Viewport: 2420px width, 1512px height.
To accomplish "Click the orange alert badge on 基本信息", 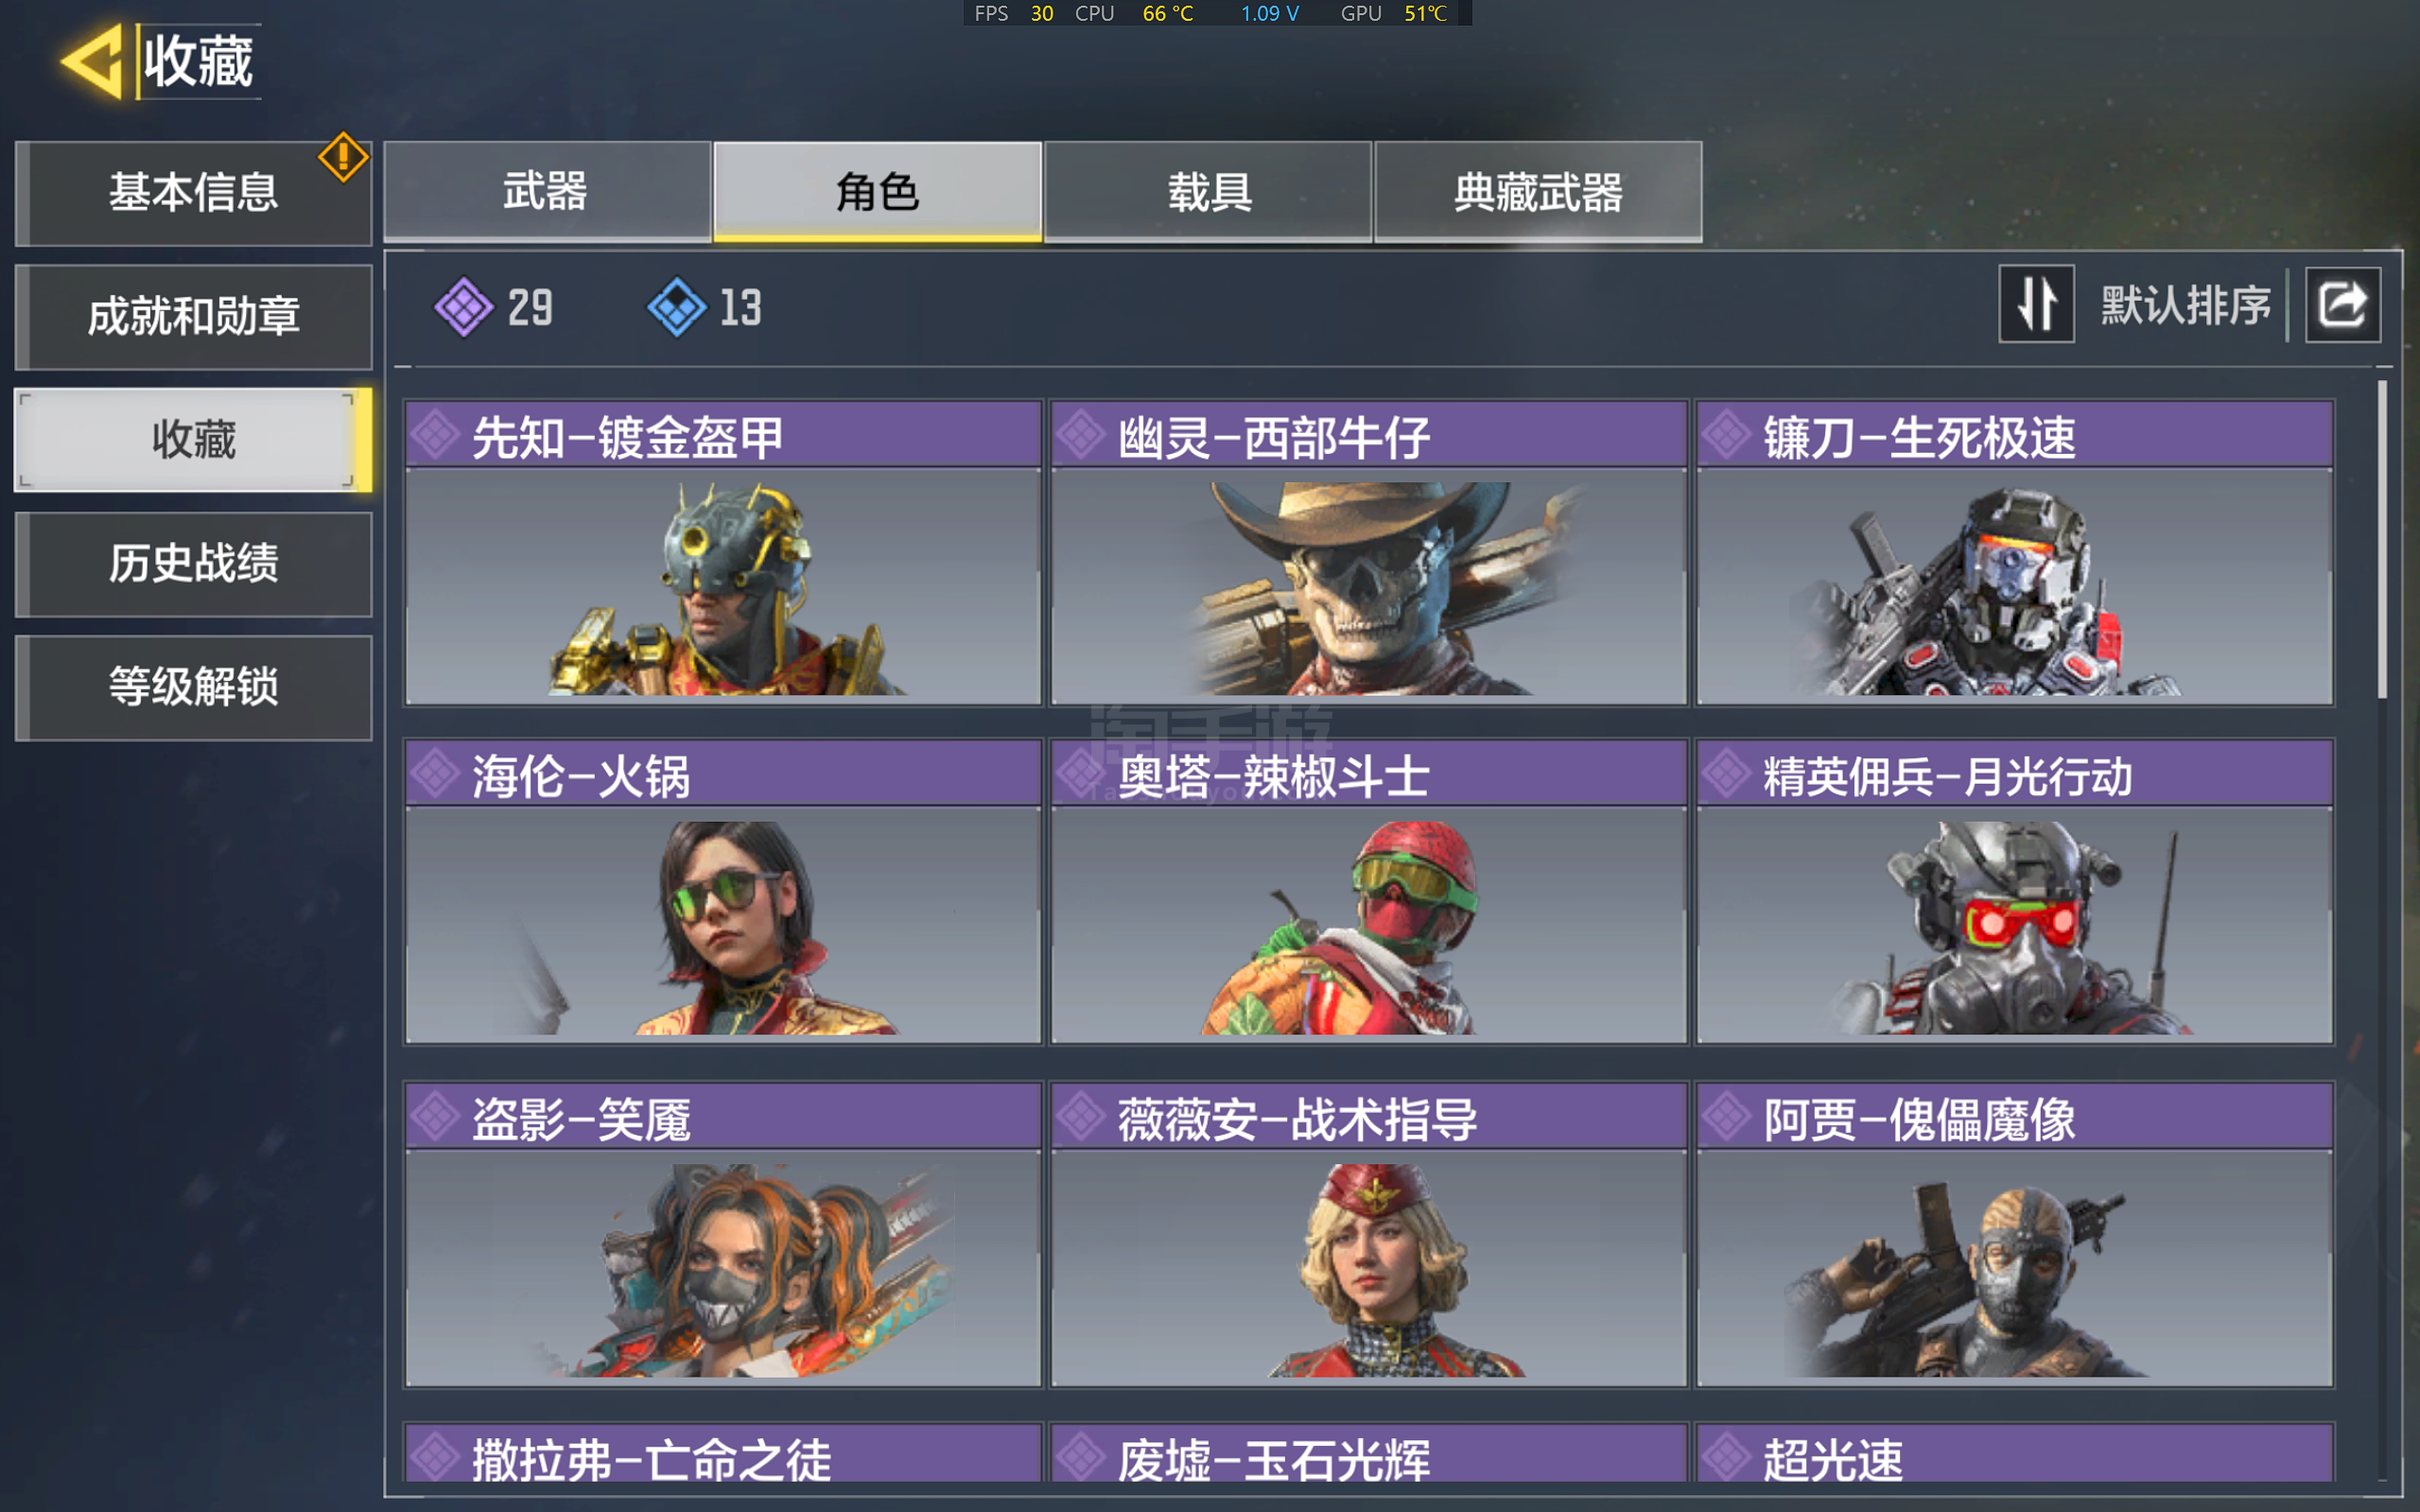I will click(343, 157).
